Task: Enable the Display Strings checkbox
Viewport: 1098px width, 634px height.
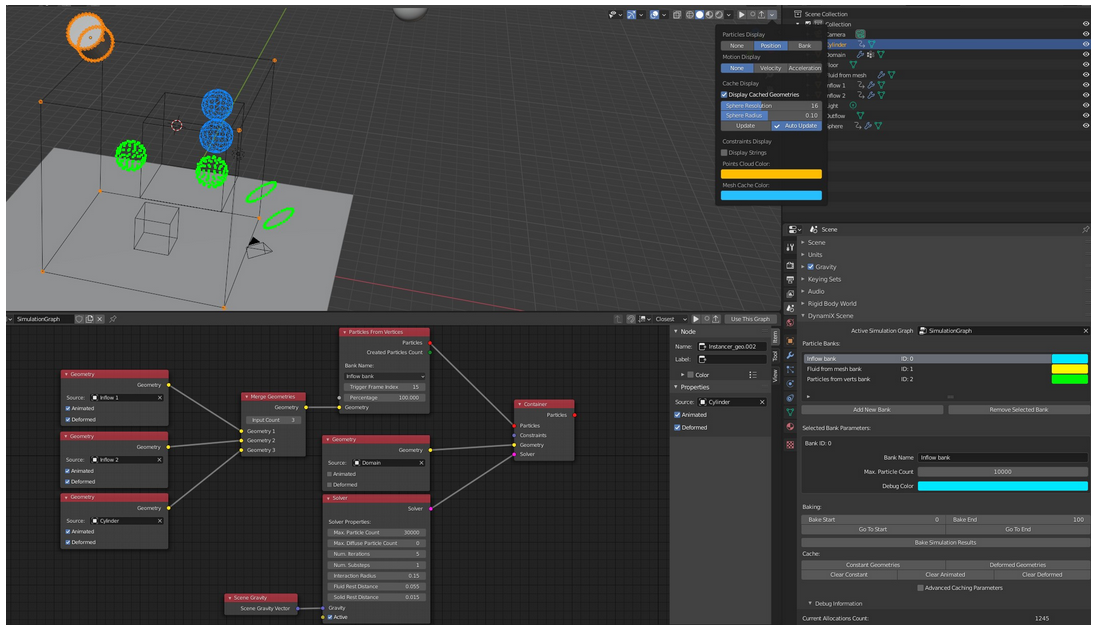Action: pyautogui.click(x=724, y=153)
